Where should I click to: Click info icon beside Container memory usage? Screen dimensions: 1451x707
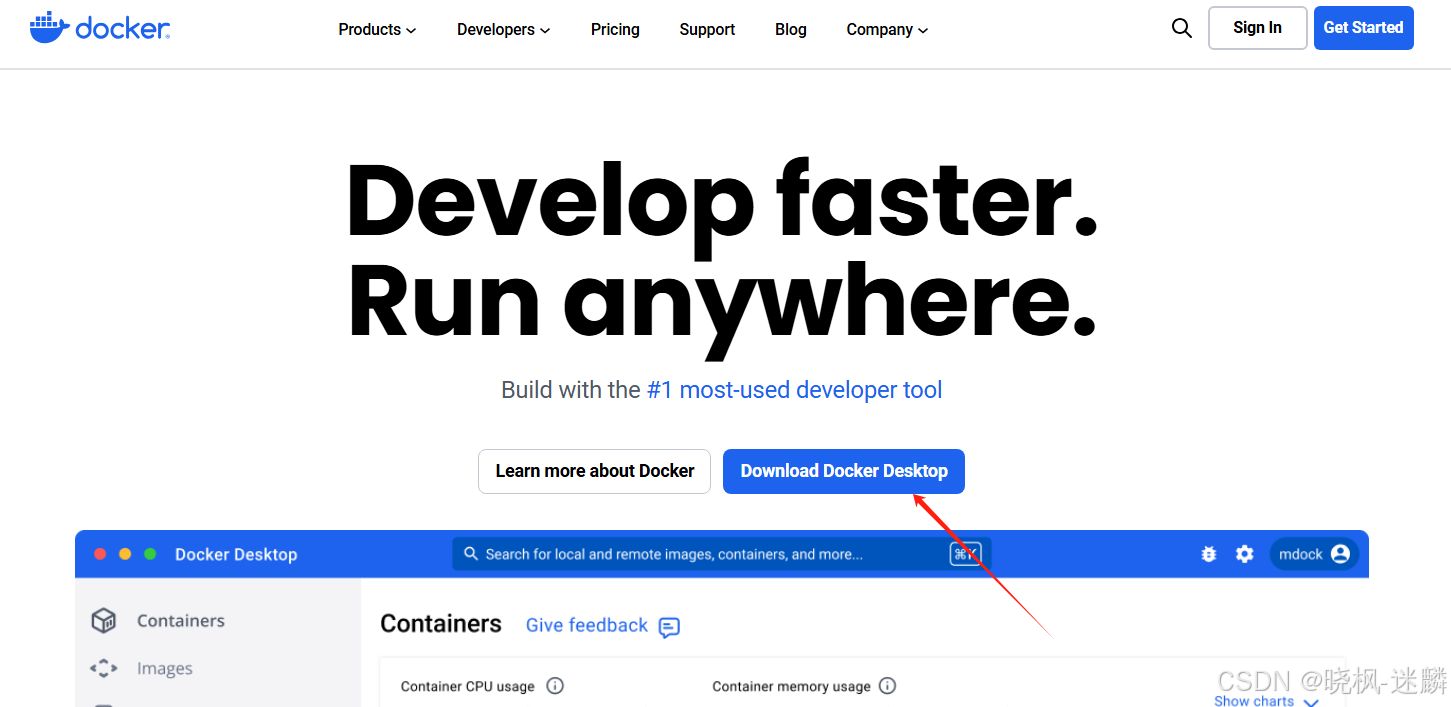click(x=887, y=686)
